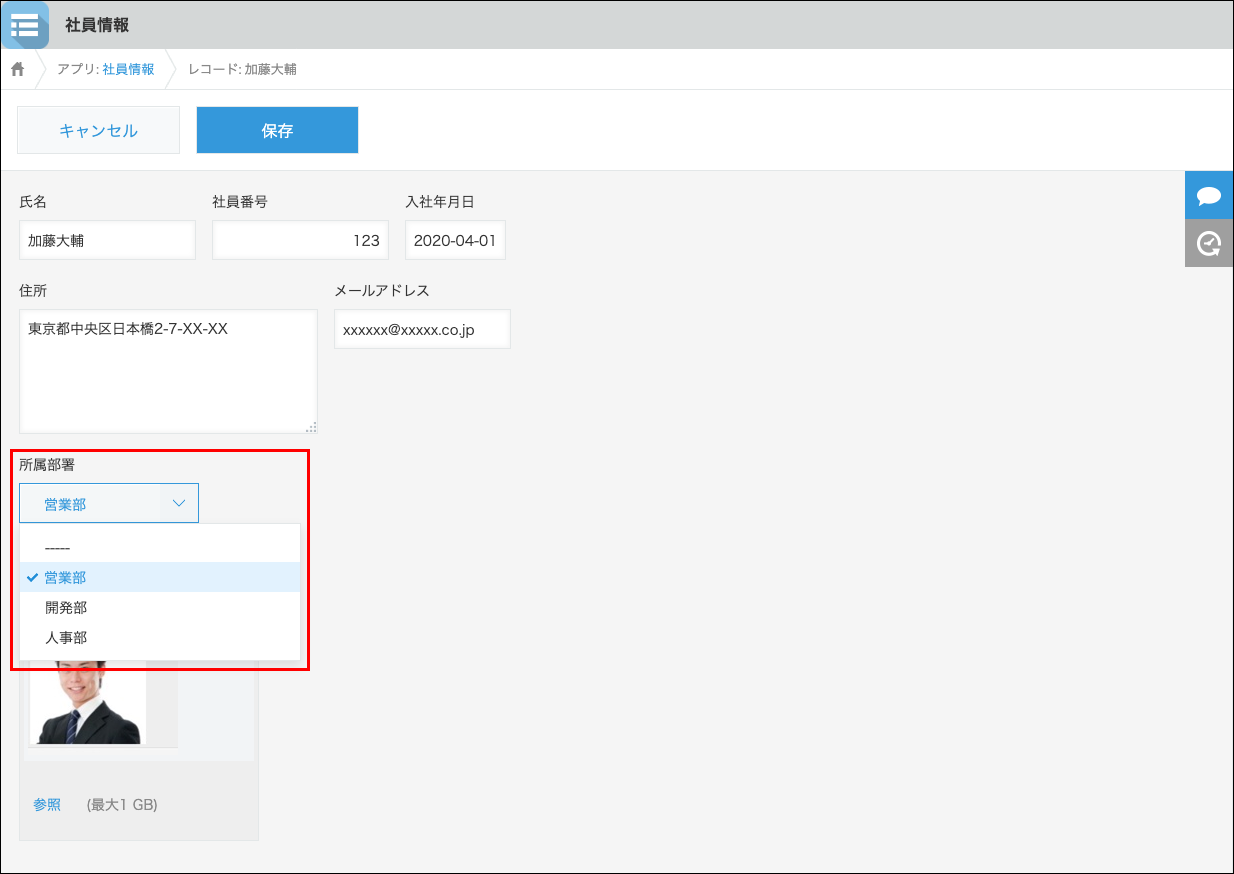The width and height of the screenshot is (1234, 874).
Task: Select the blank ----- option
Action: tap(160, 547)
